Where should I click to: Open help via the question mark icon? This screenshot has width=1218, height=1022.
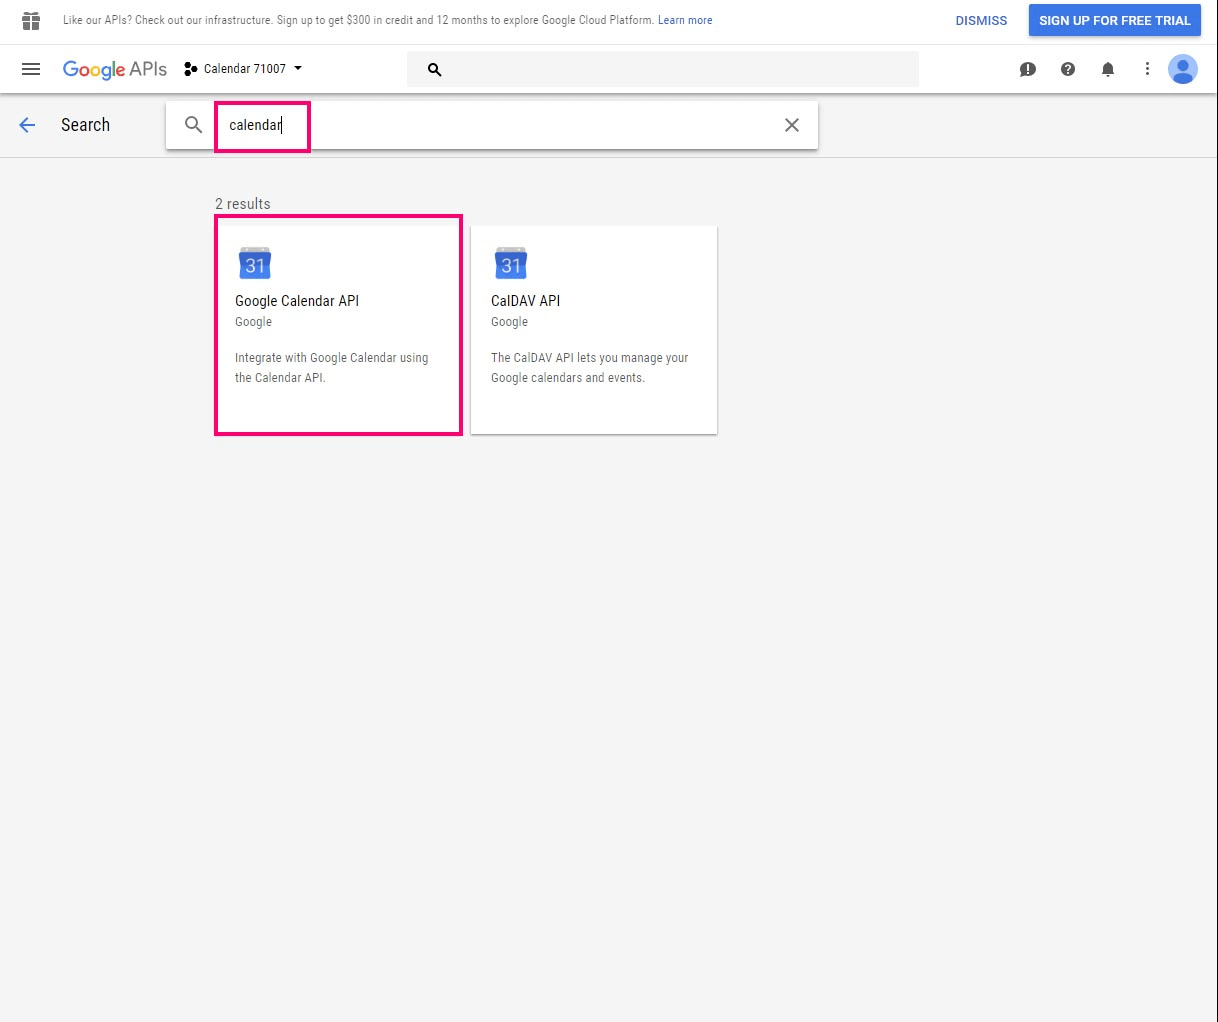1068,69
